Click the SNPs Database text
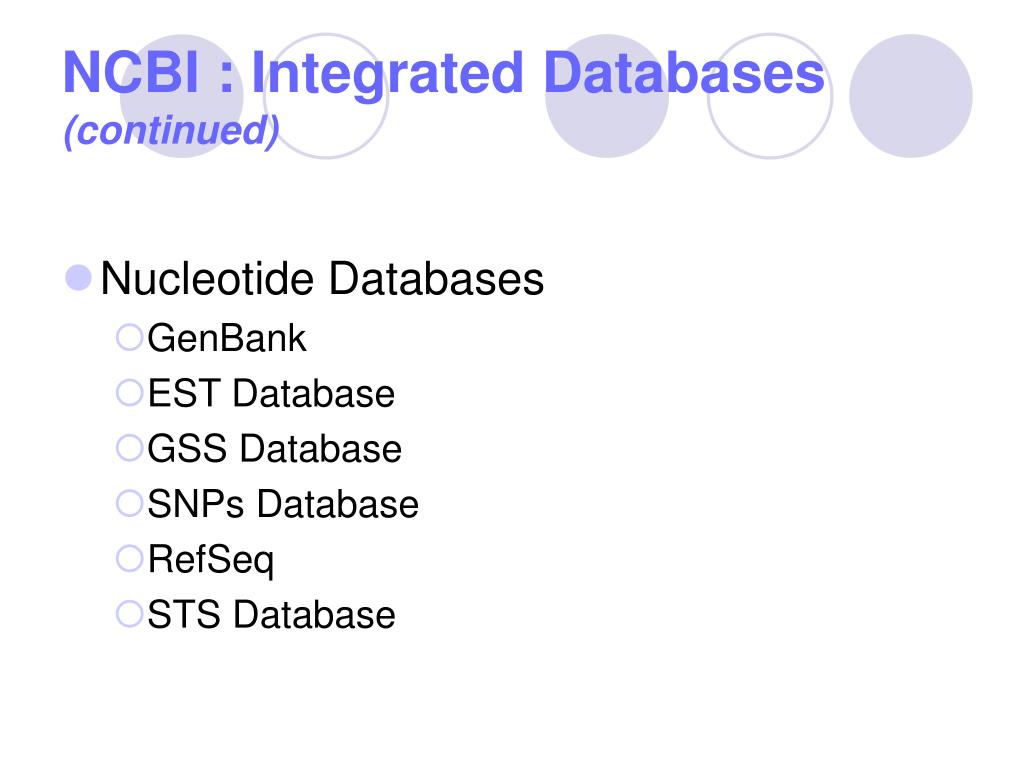 [283, 504]
